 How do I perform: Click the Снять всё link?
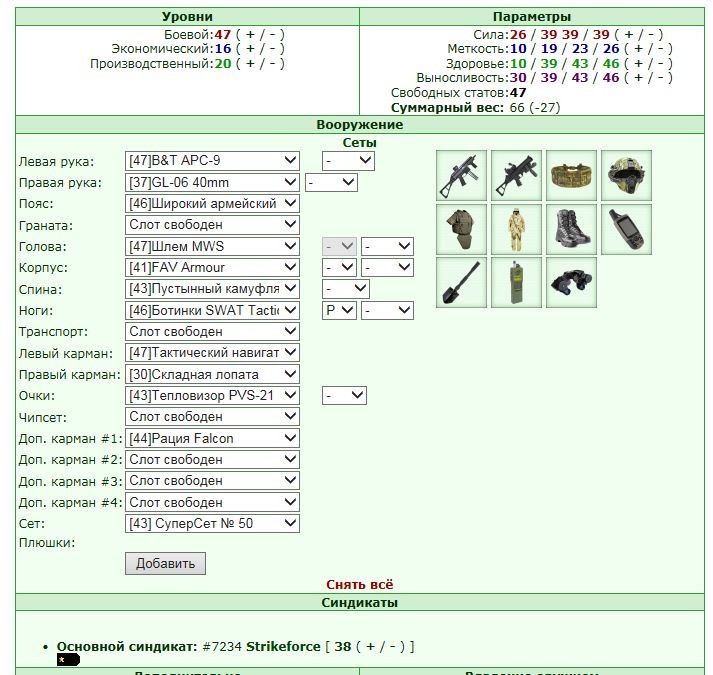[360, 584]
